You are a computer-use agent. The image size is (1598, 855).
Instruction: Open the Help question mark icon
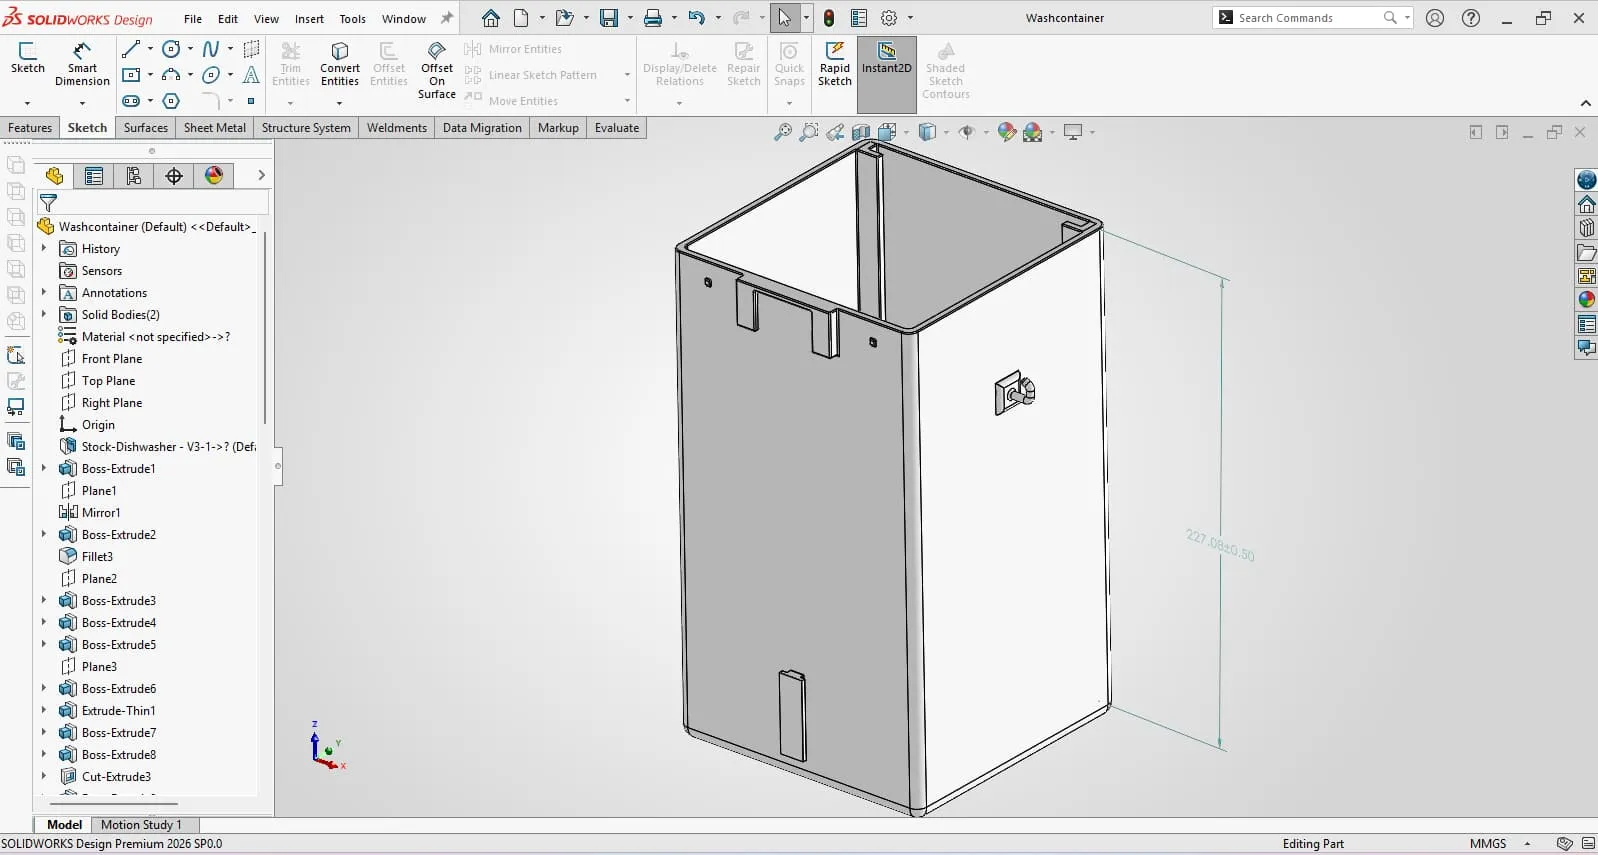coord(1471,18)
